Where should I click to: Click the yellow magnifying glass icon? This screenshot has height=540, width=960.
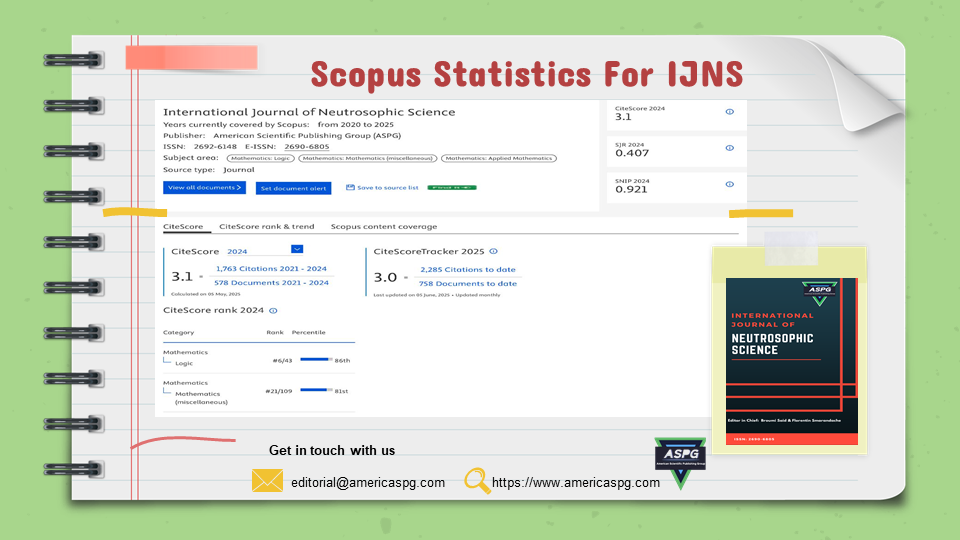(x=478, y=481)
